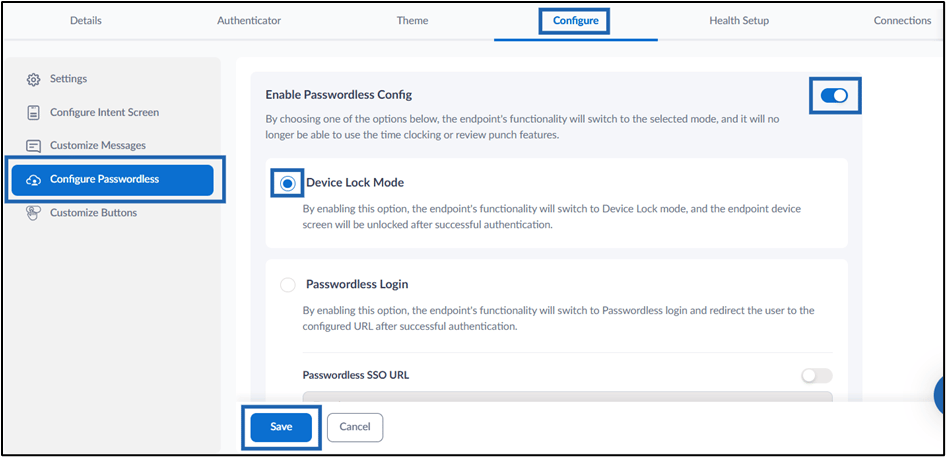Click the Customize Buttons hand icon

tap(34, 213)
